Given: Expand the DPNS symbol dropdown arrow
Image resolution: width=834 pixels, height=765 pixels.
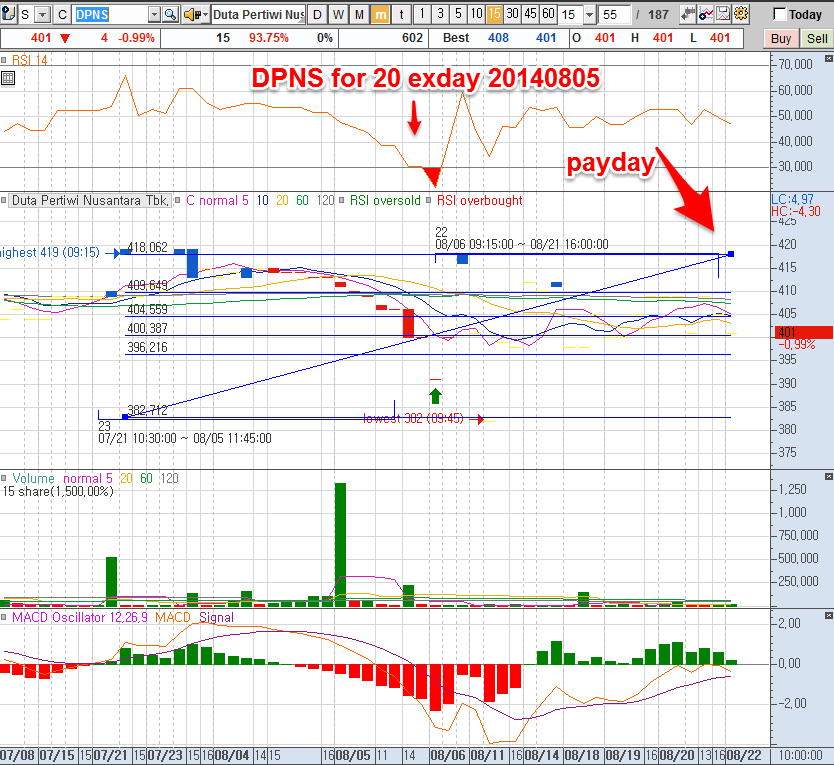Looking at the screenshot, I should (x=154, y=15).
